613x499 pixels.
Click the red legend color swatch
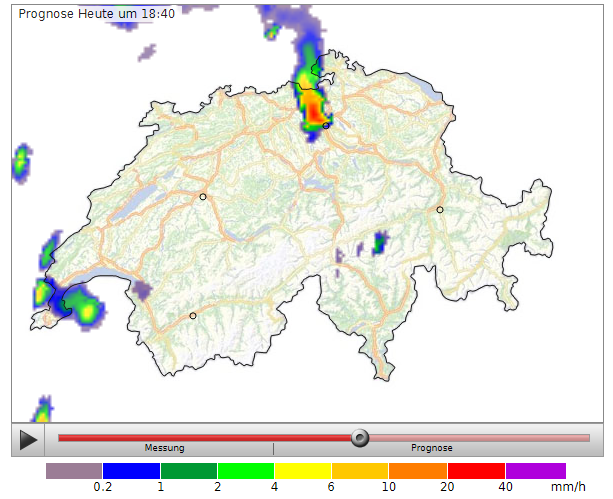point(476,470)
